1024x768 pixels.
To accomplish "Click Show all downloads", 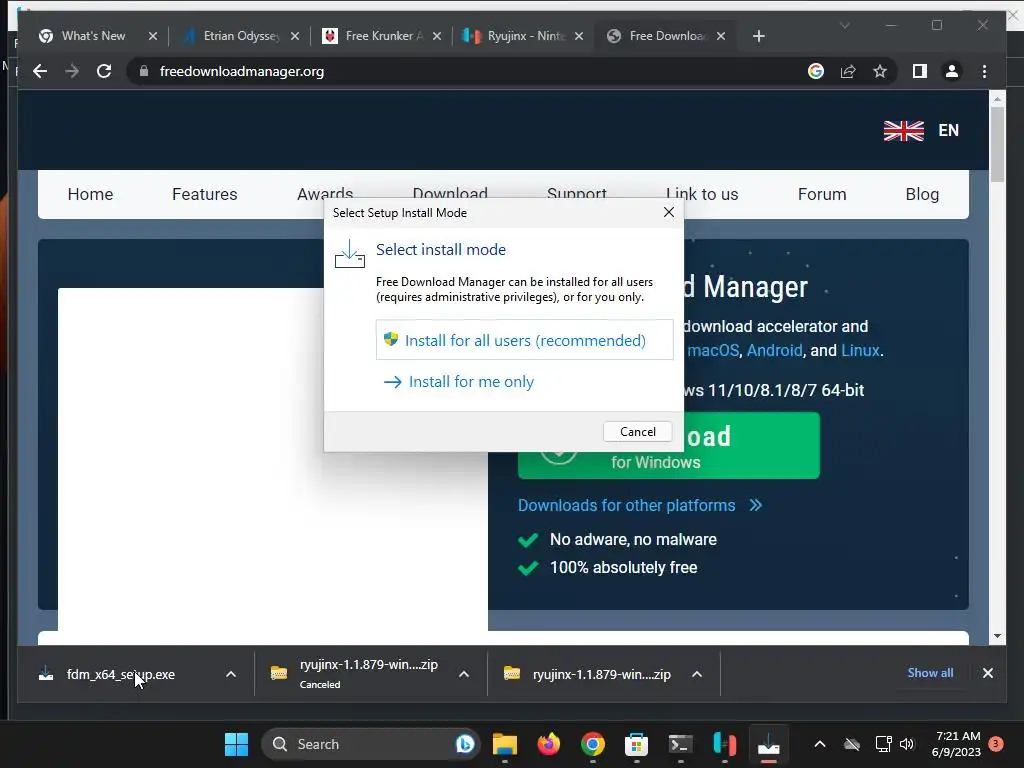I will pos(930,673).
